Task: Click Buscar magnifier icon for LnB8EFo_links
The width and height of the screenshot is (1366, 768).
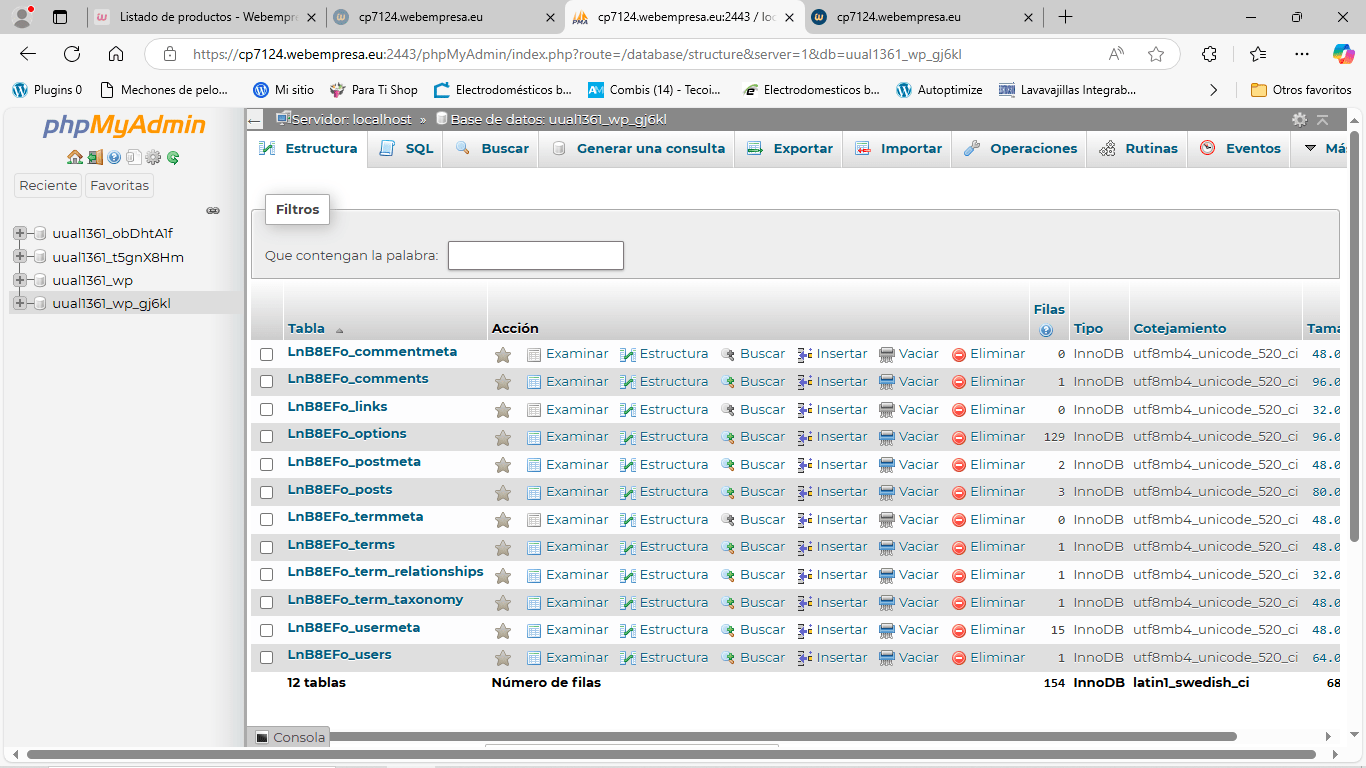Action: (729, 410)
